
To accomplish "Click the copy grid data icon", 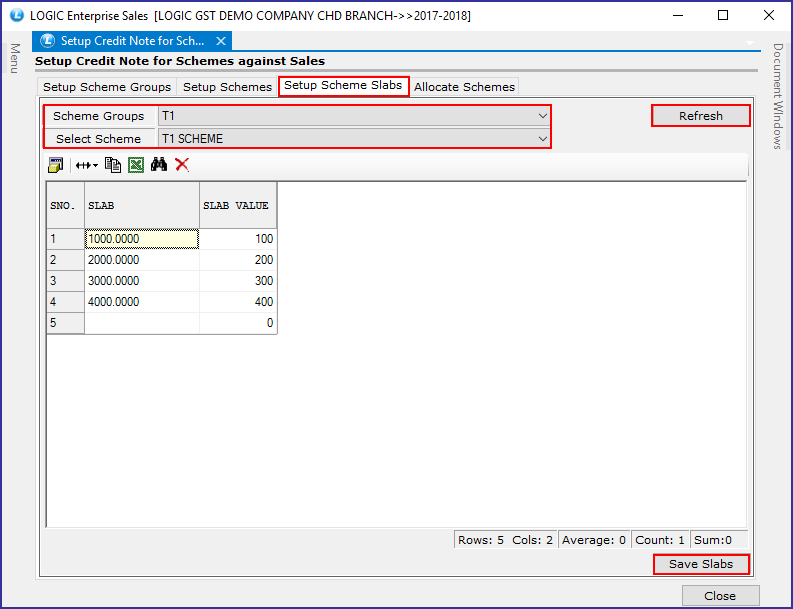I will [x=113, y=165].
